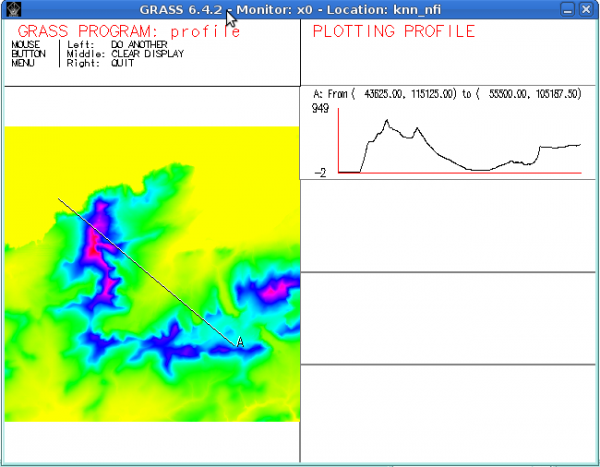This screenshot has width=600, height=467.
Task: Click the start of the transect line
Action: tap(58, 197)
